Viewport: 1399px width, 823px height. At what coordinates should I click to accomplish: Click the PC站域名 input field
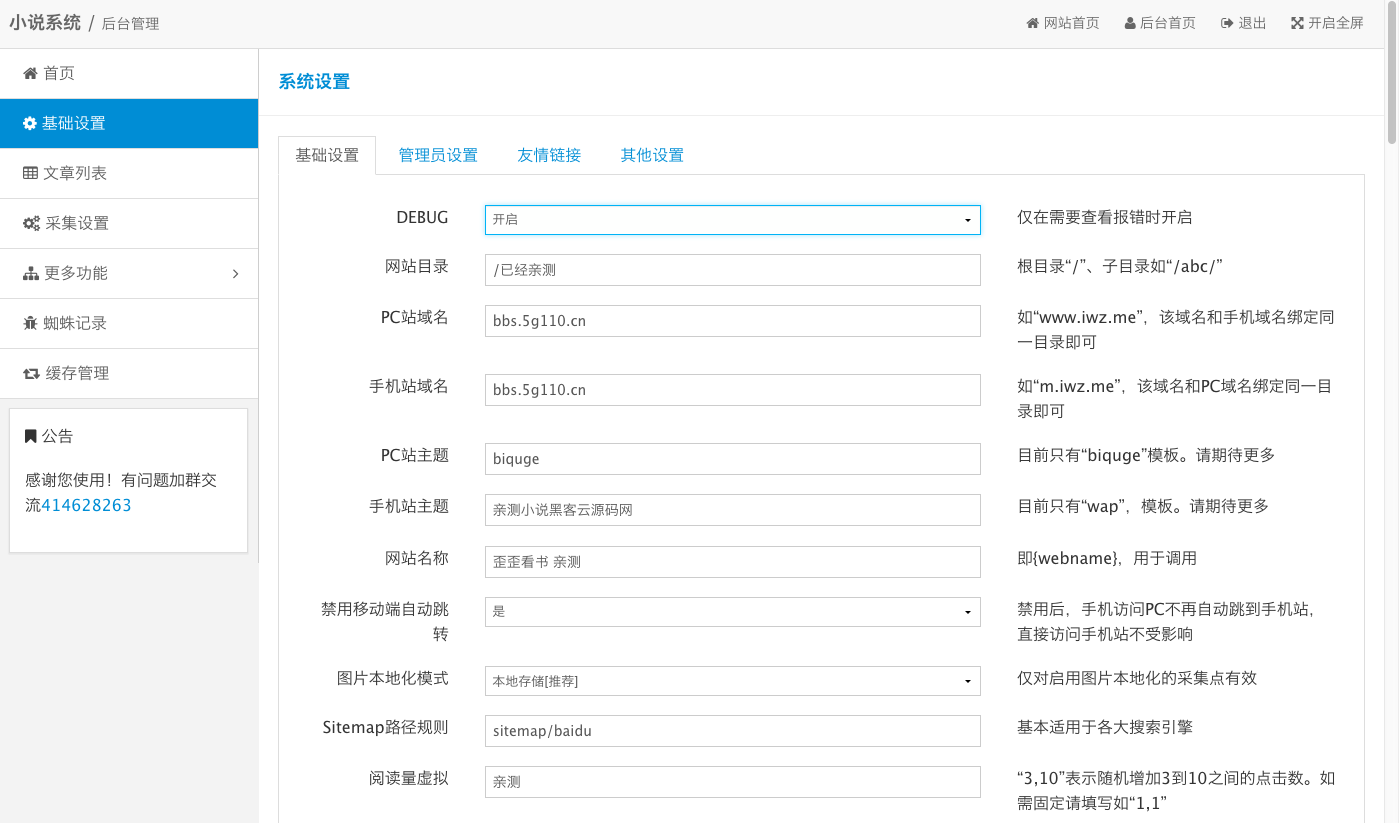[732, 321]
